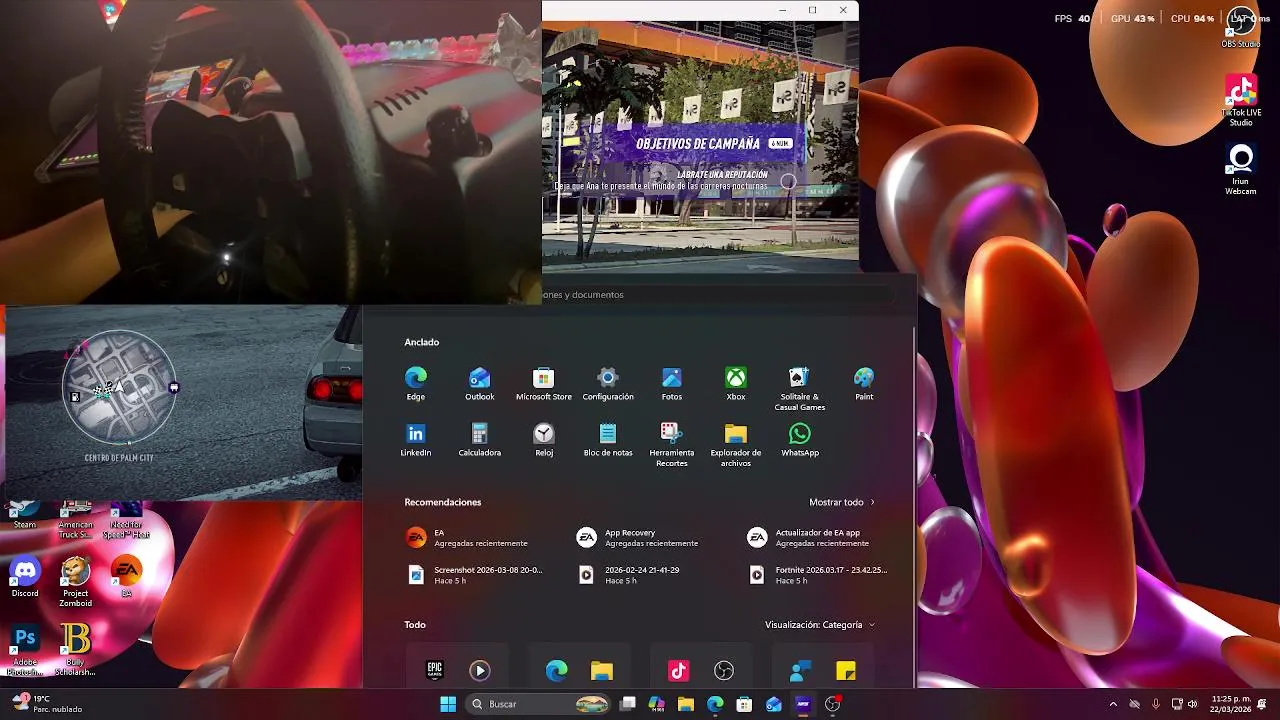Open the Calculadora app

click(x=480, y=440)
